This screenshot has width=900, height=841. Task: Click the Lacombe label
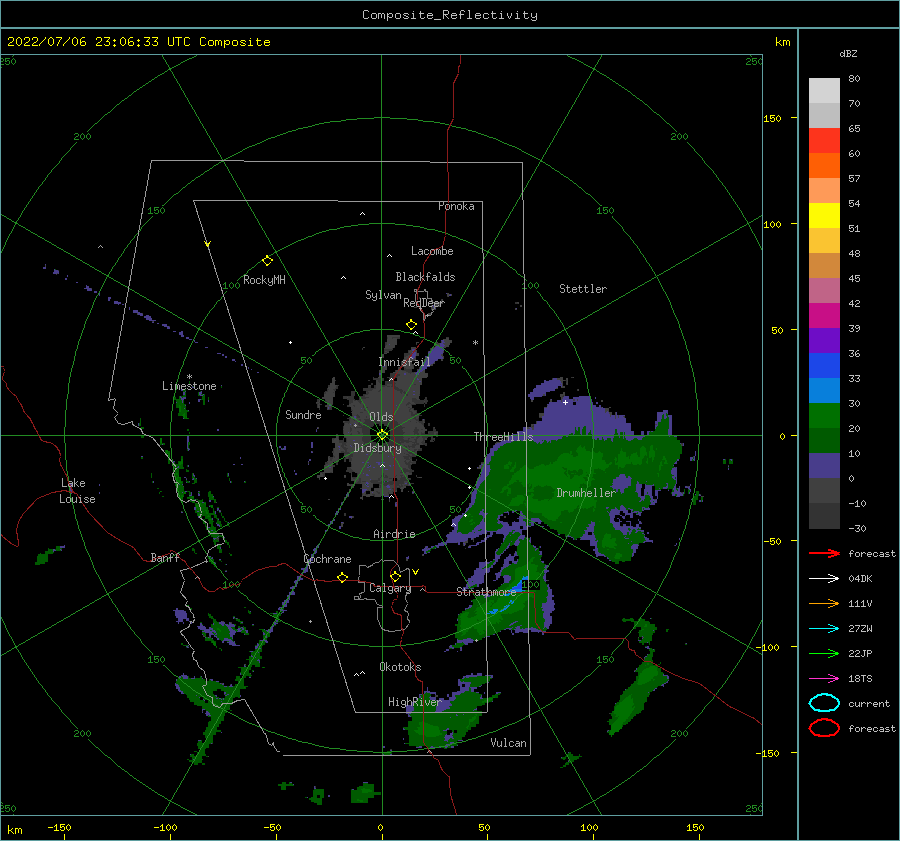click(432, 251)
